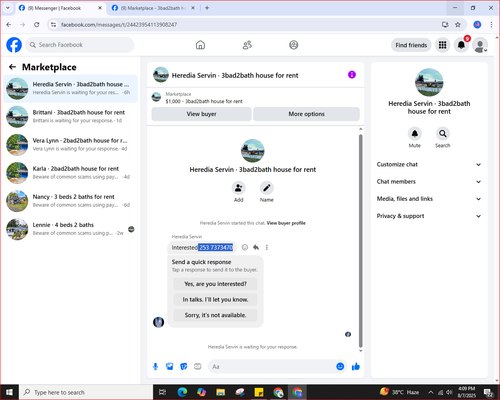React to the Interested message with emoji icon
This screenshot has width=500, height=400.
coord(245,247)
